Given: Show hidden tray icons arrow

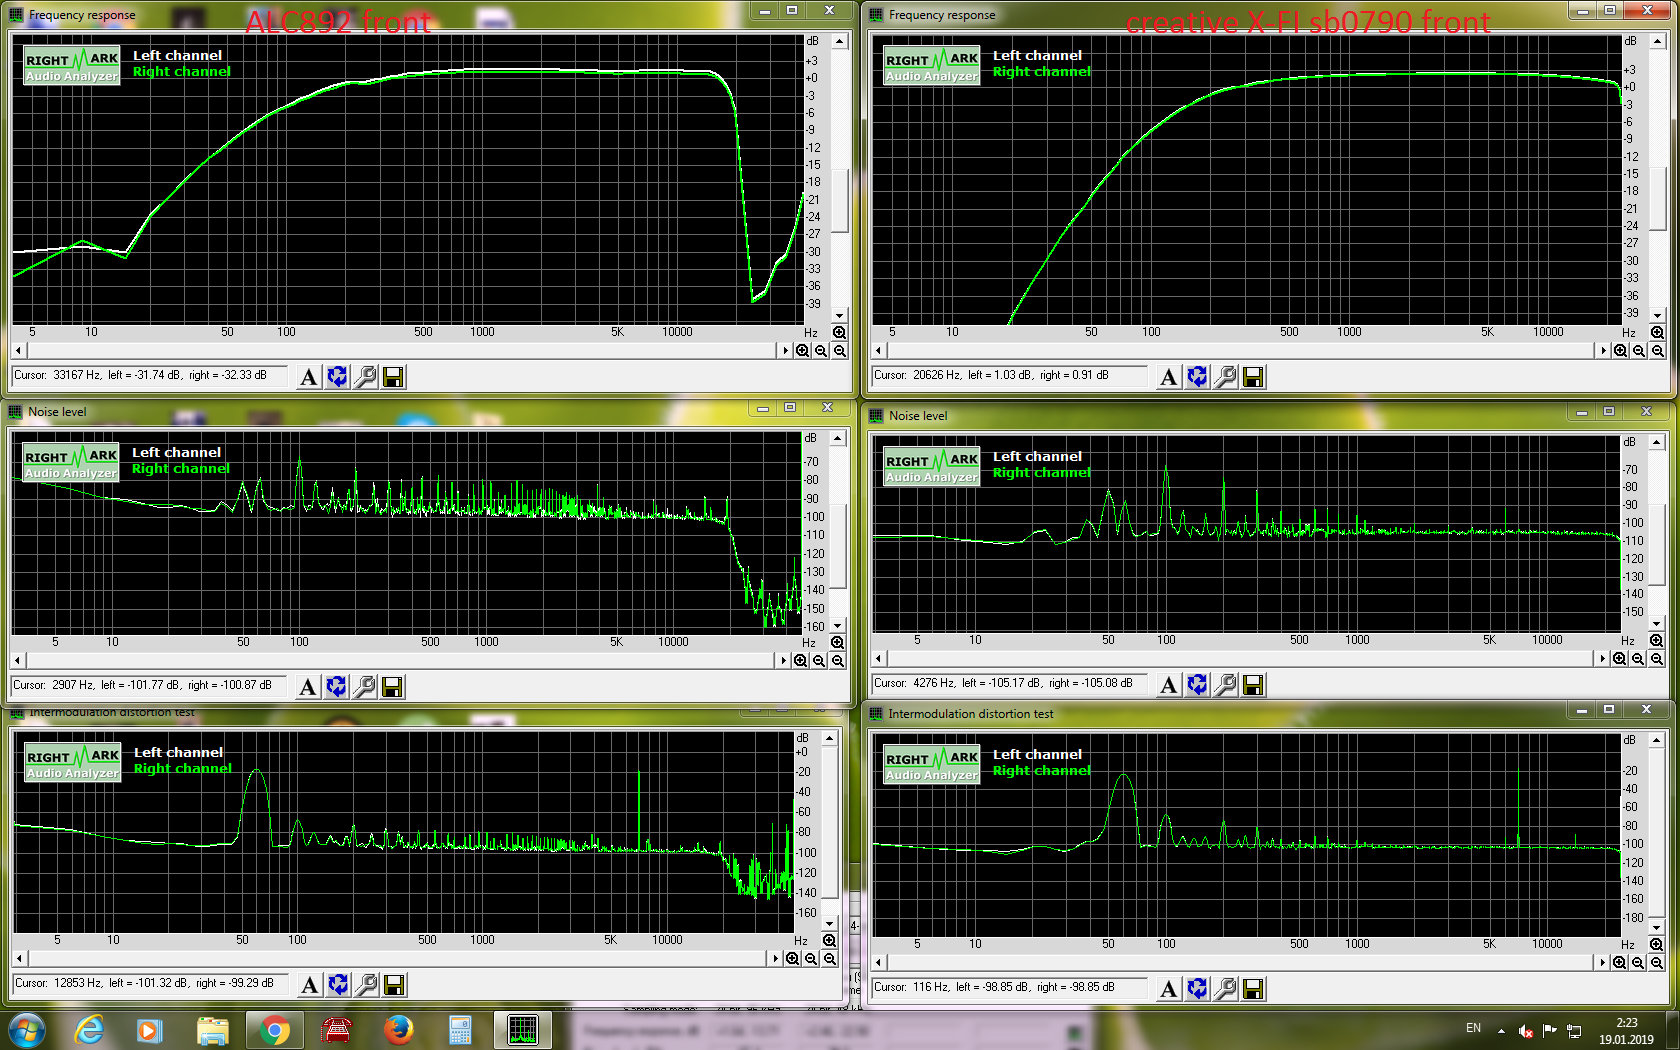Looking at the screenshot, I should tap(1501, 1030).
